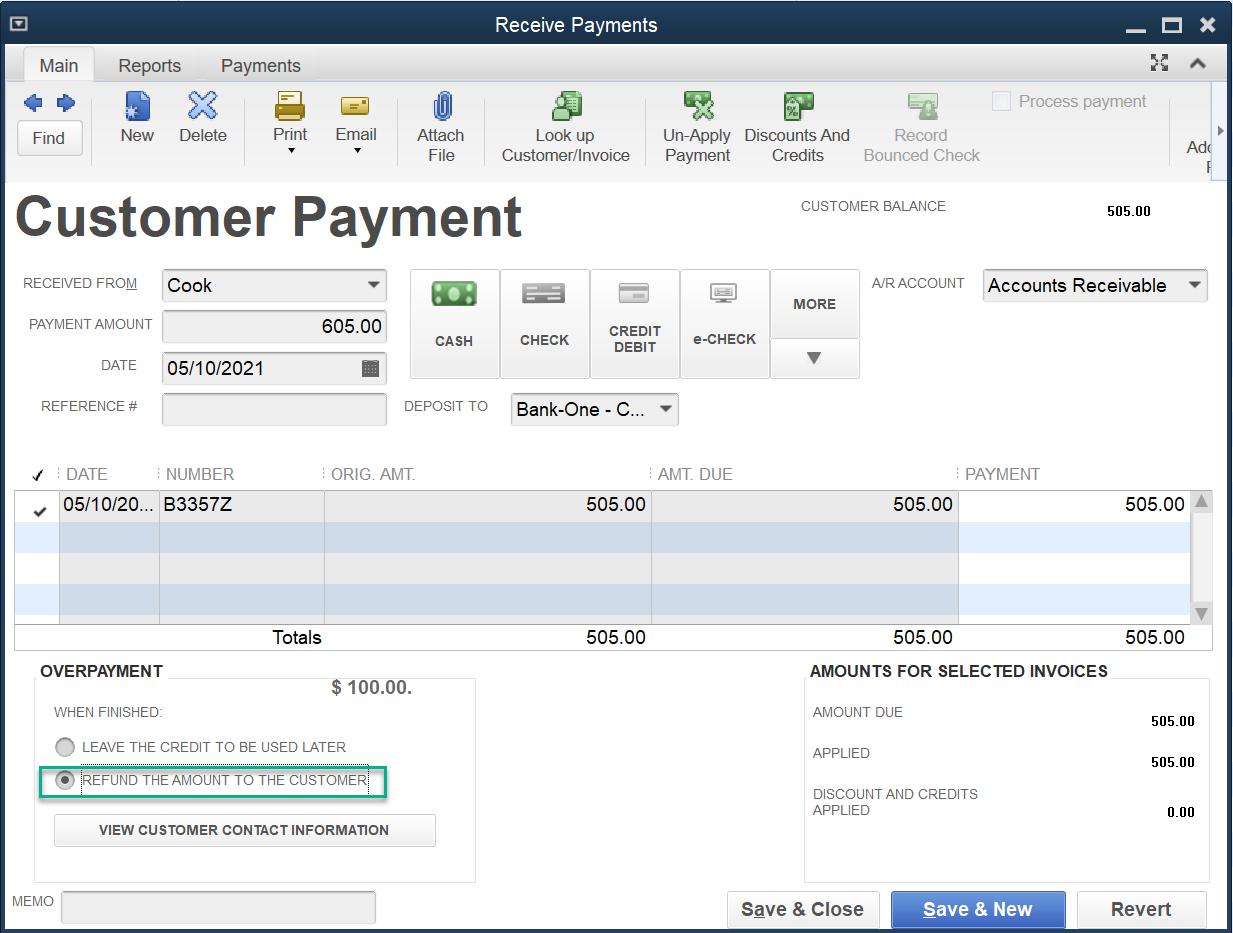Enable the Process payment checkbox

coord(1001,100)
